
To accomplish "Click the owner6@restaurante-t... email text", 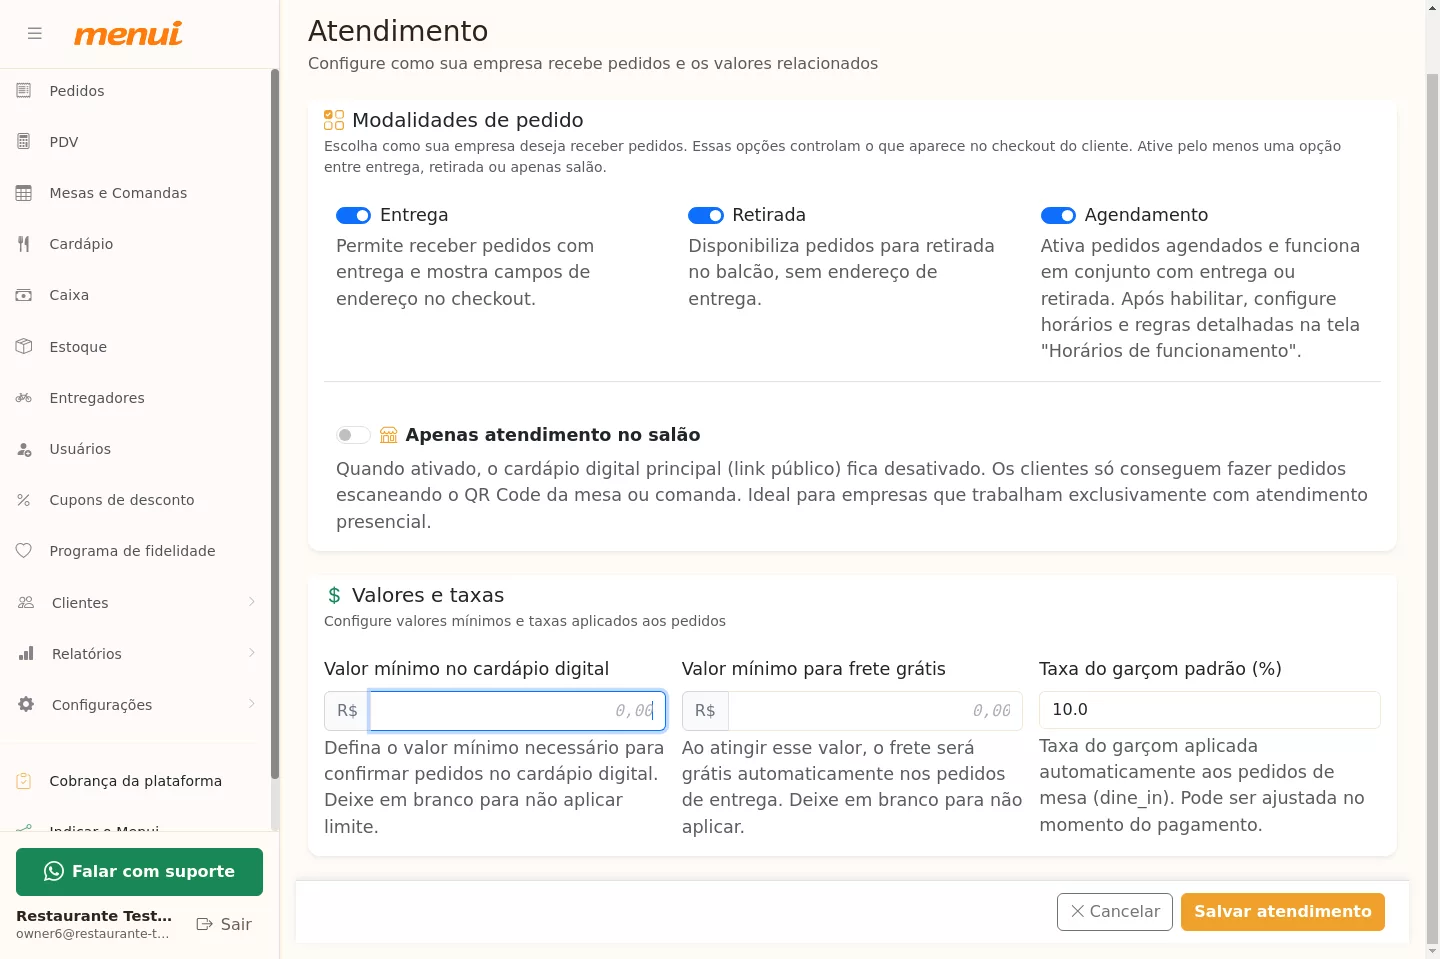I will click(93, 934).
